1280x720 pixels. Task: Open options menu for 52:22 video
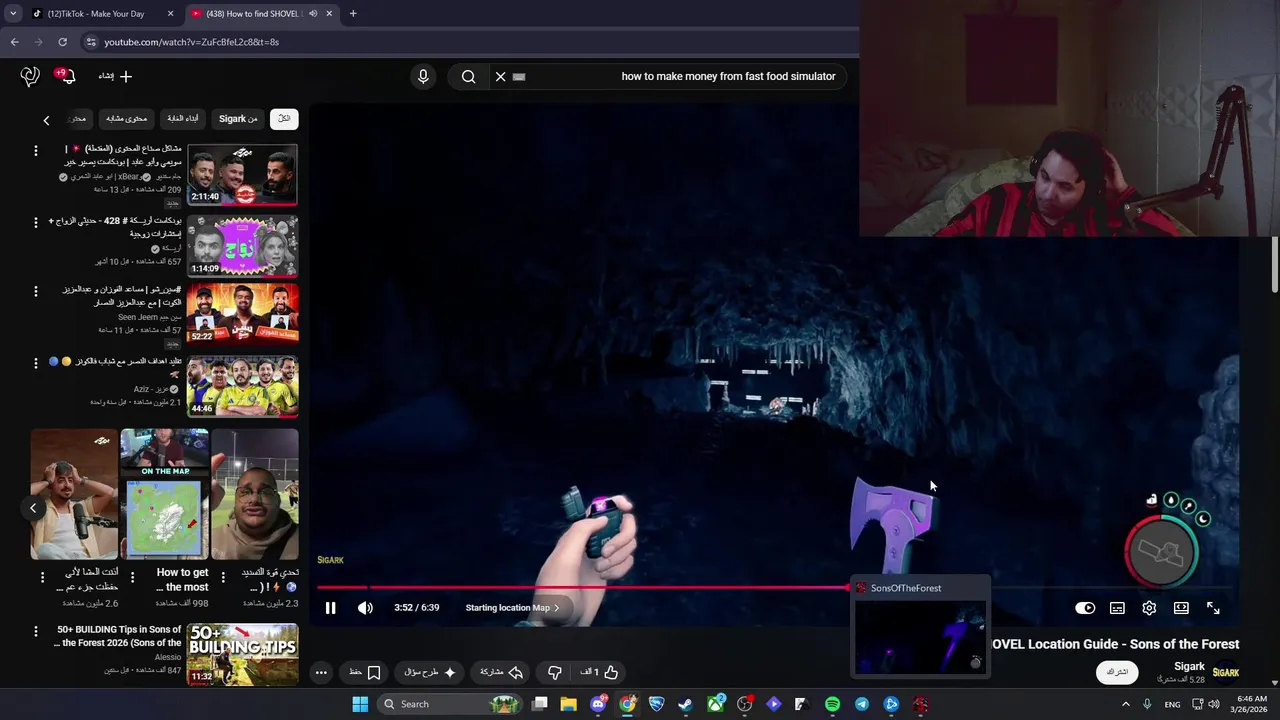point(36,291)
